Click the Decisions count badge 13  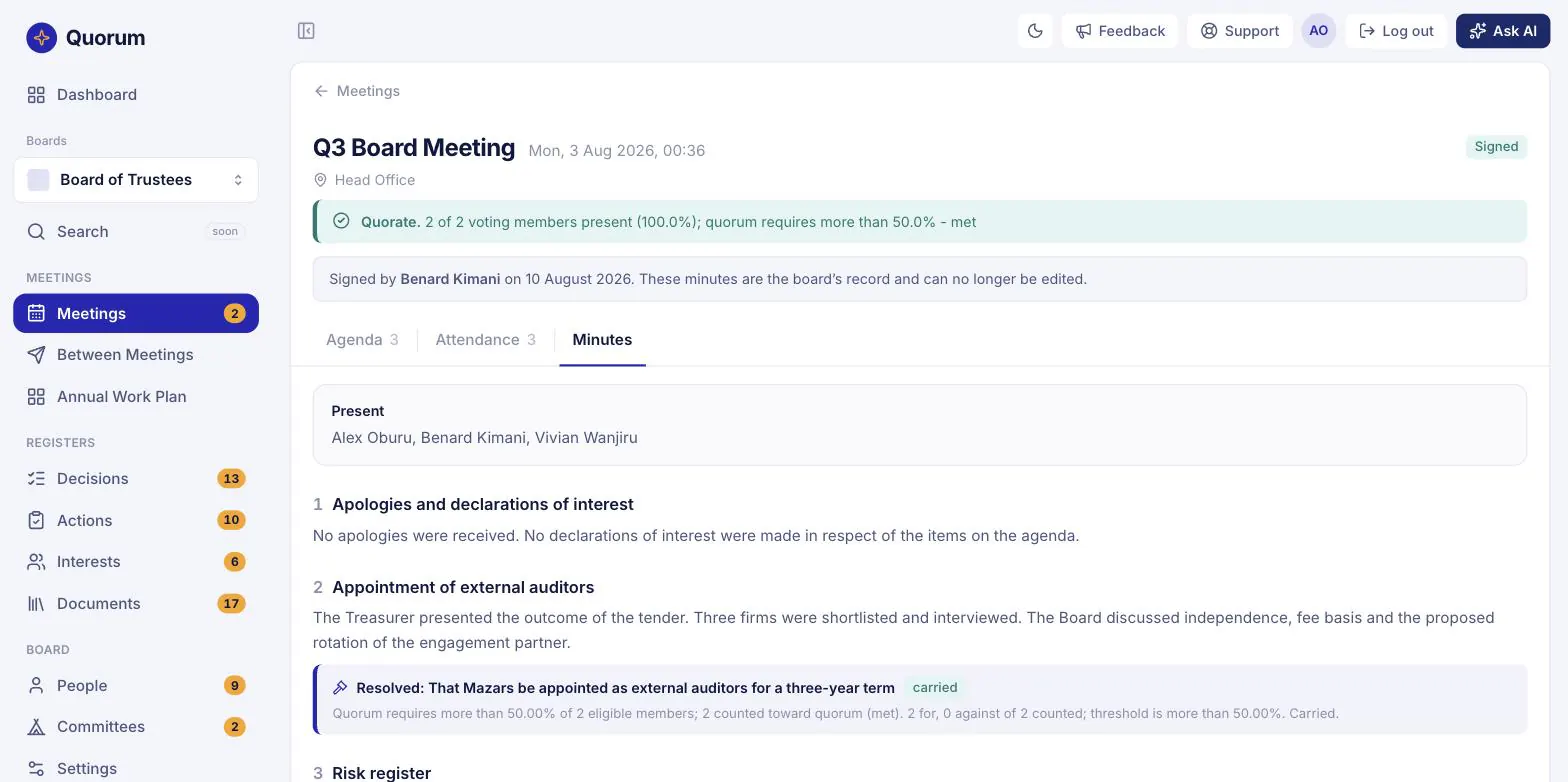tap(231, 479)
